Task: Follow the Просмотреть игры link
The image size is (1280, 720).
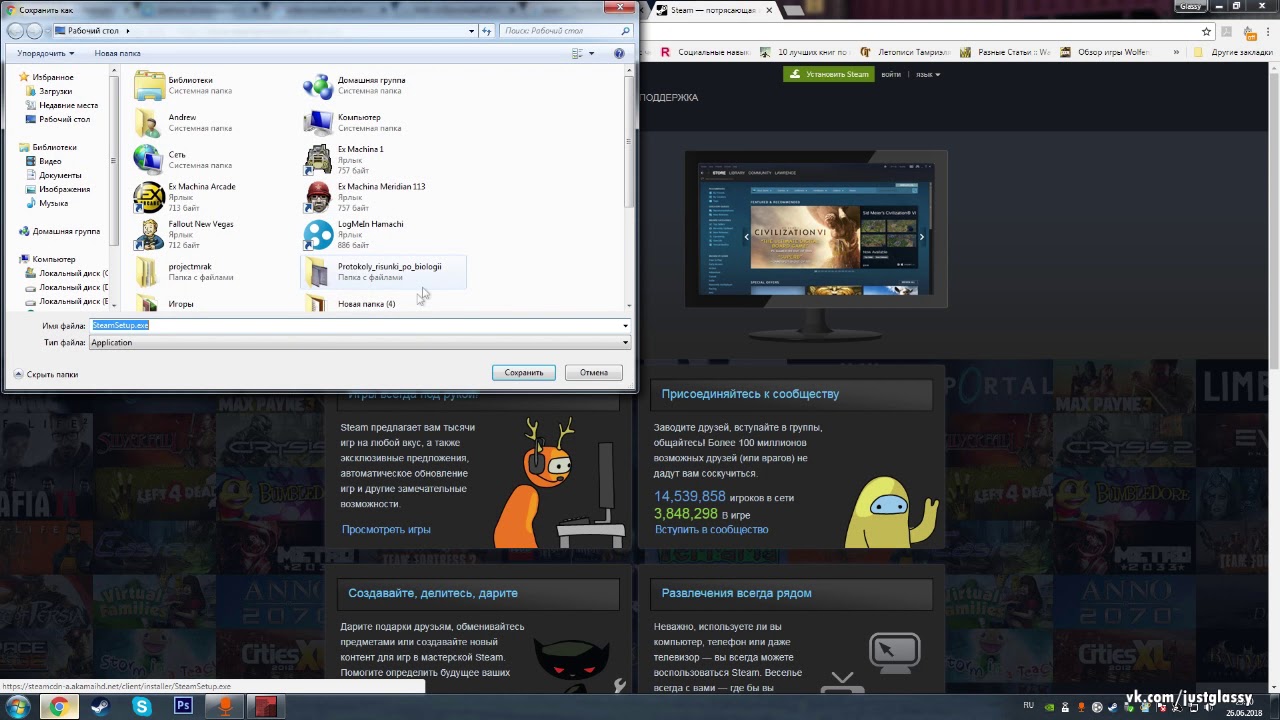Action: (x=386, y=529)
